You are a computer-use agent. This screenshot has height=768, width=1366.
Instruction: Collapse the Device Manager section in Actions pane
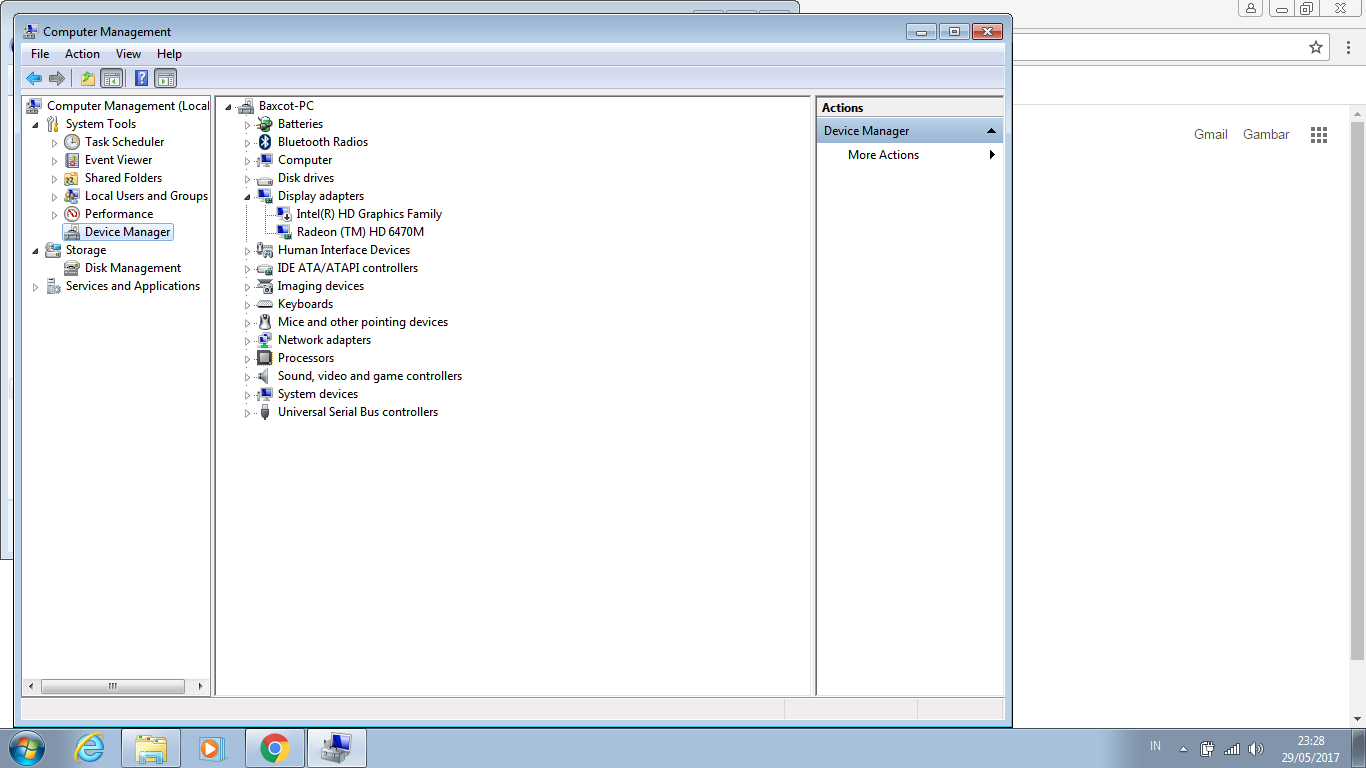click(x=991, y=131)
